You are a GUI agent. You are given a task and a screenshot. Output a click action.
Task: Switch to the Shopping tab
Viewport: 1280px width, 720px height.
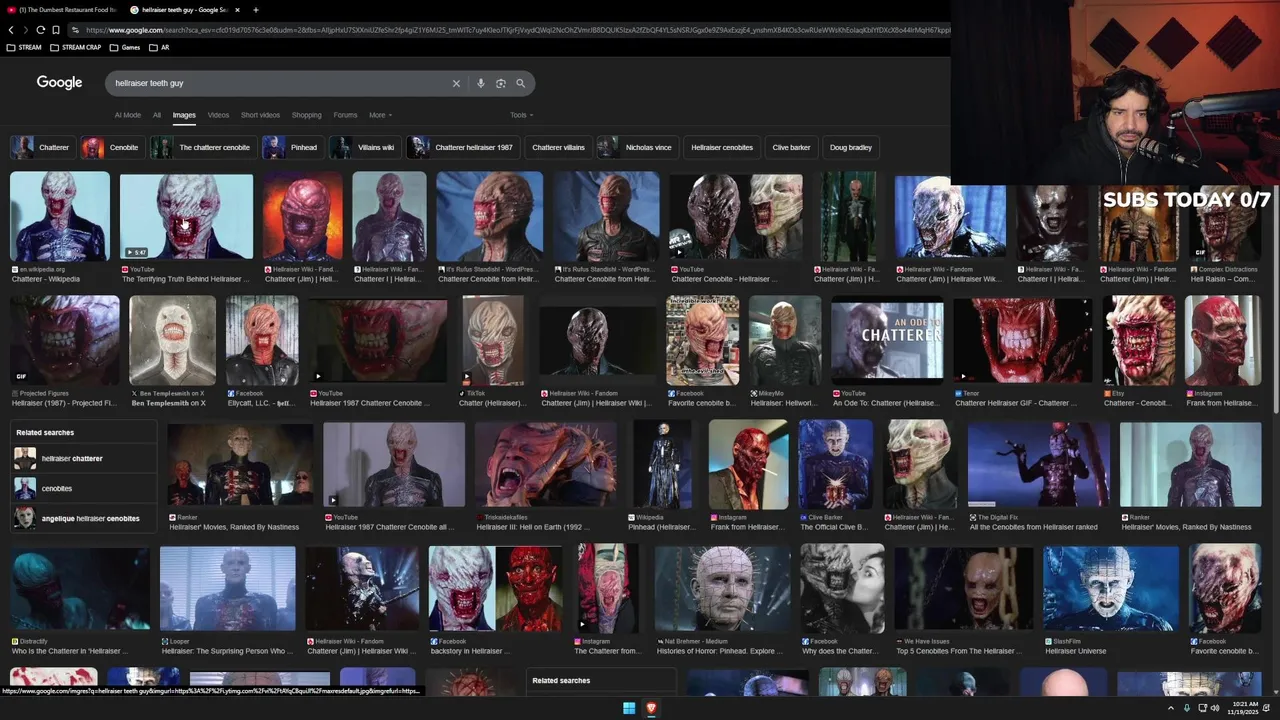coord(306,115)
